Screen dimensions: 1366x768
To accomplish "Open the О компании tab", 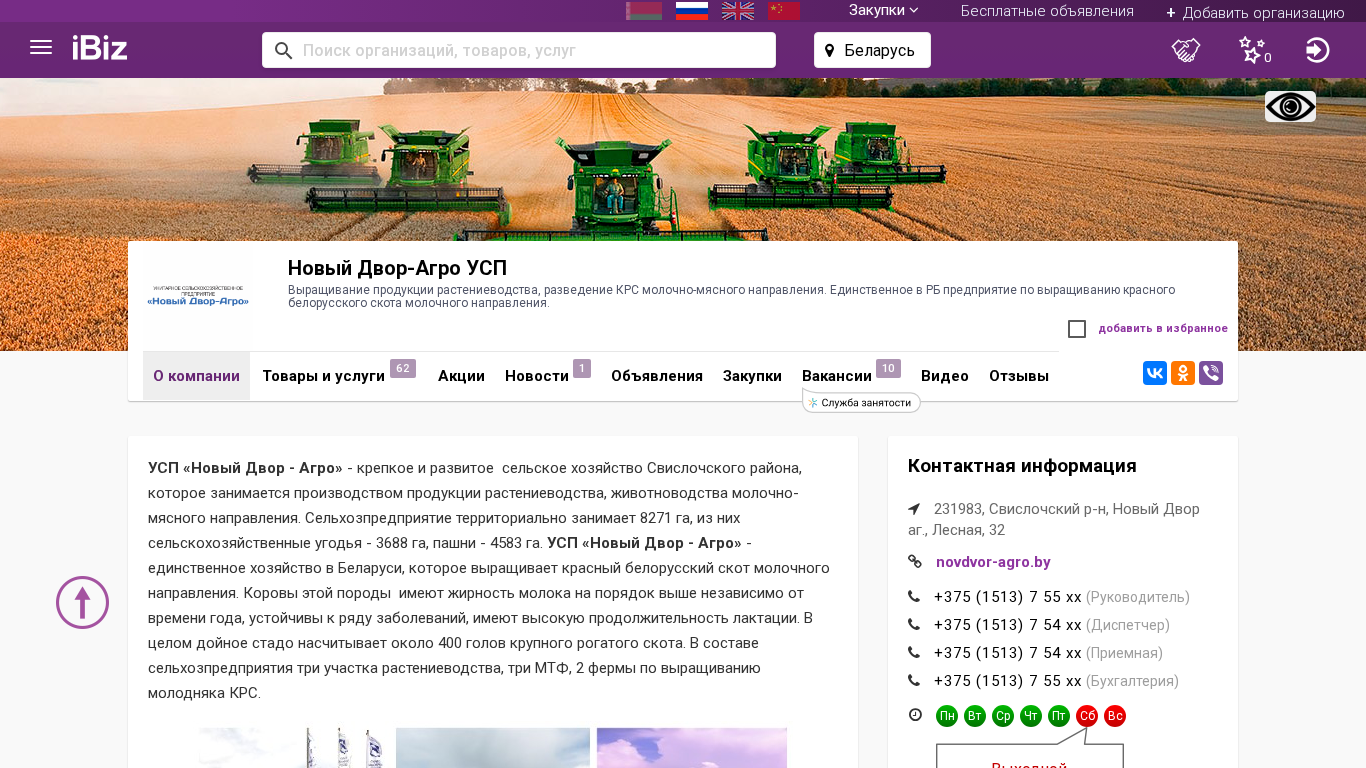I will pyautogui.click(x=196, y=376).
